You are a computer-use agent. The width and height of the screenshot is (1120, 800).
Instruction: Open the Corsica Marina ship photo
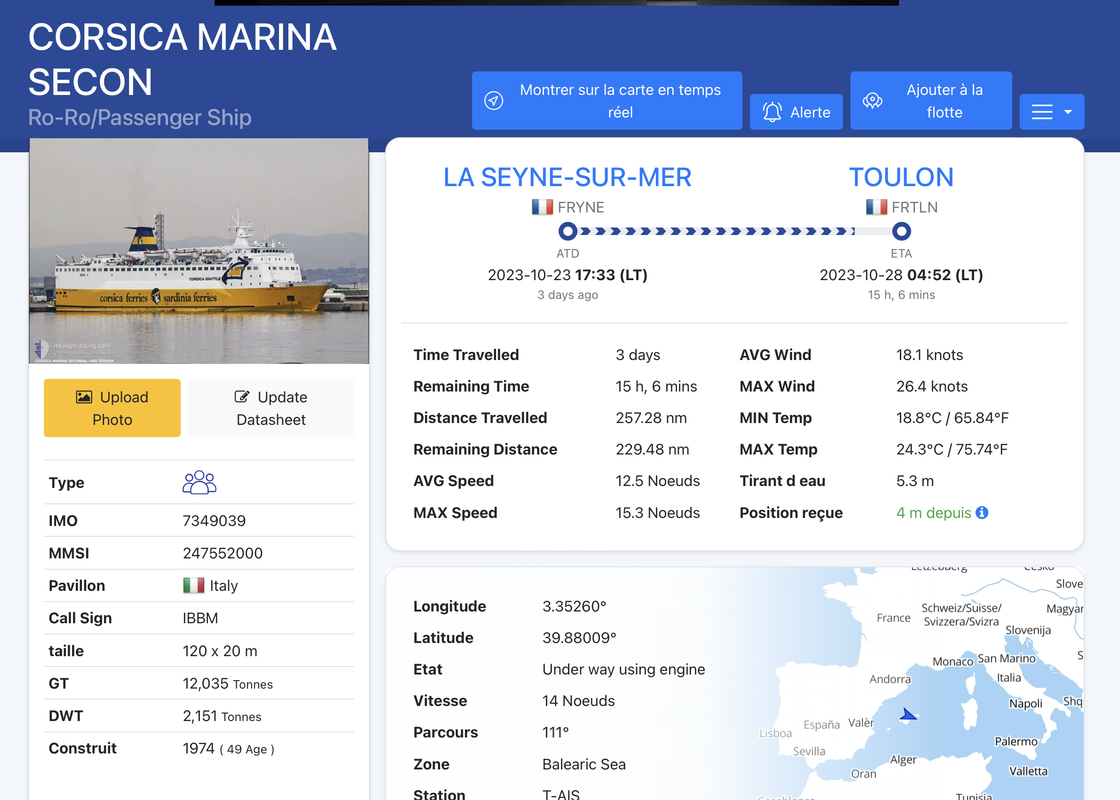point(199,251)
